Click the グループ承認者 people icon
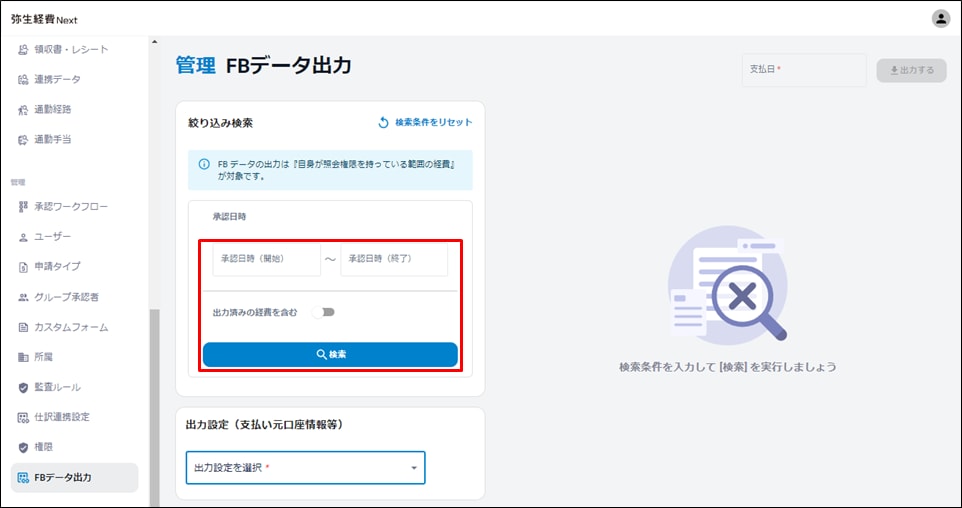The height and width of the screenshot is (508, 962). [23, 298]
